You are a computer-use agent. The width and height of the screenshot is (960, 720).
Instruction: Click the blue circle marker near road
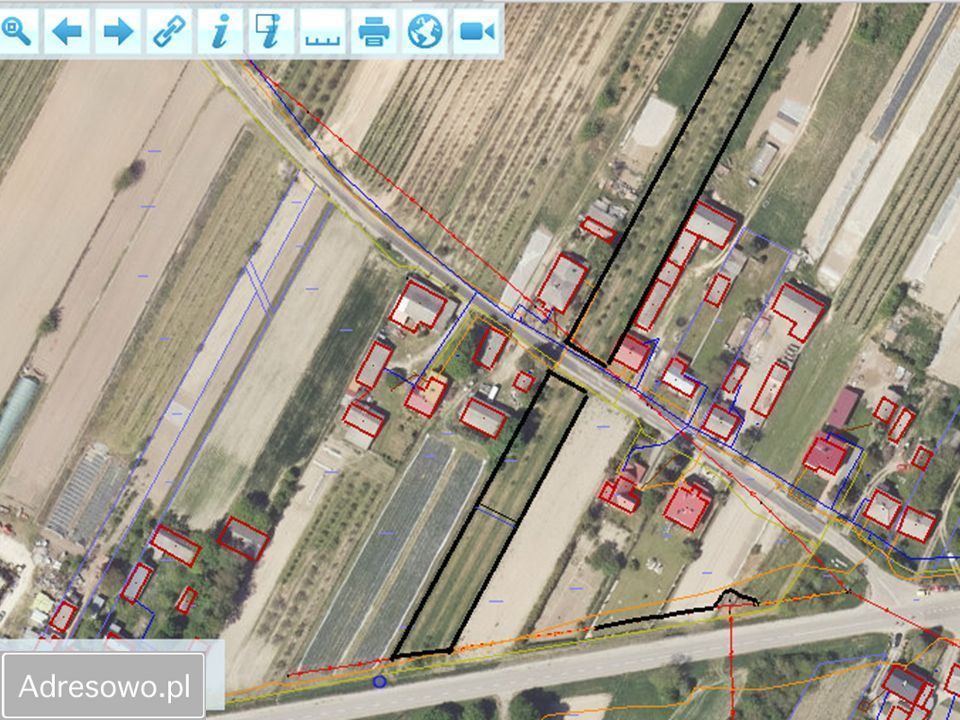coord(380,681)
